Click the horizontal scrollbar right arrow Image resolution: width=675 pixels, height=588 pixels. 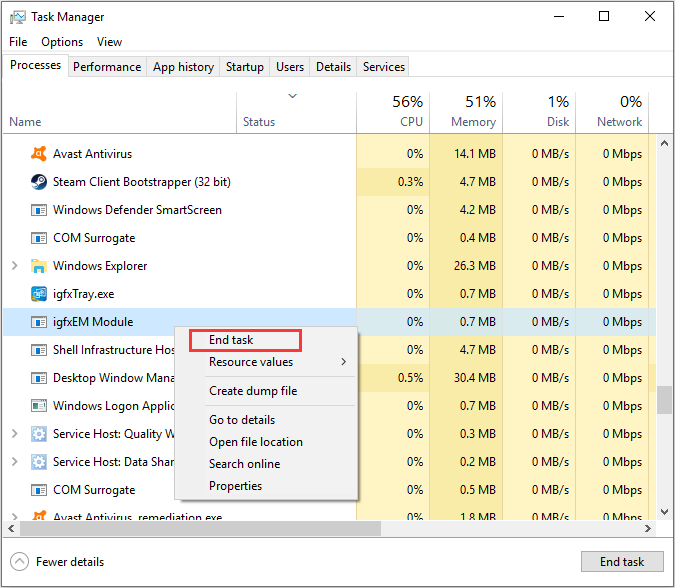pos(648,529)
